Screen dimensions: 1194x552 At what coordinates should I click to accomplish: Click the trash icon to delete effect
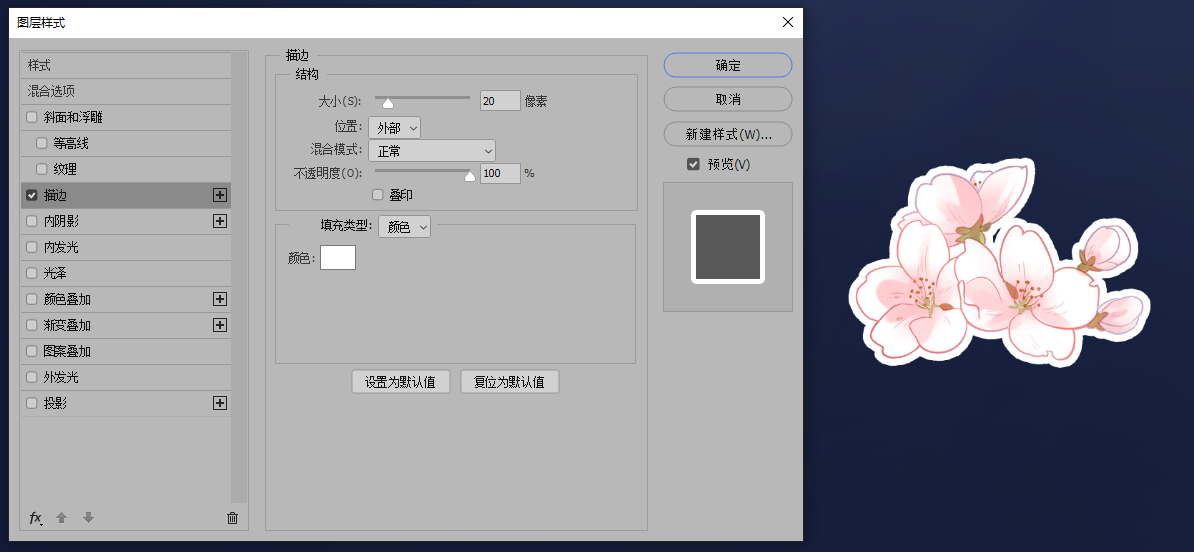232,518
